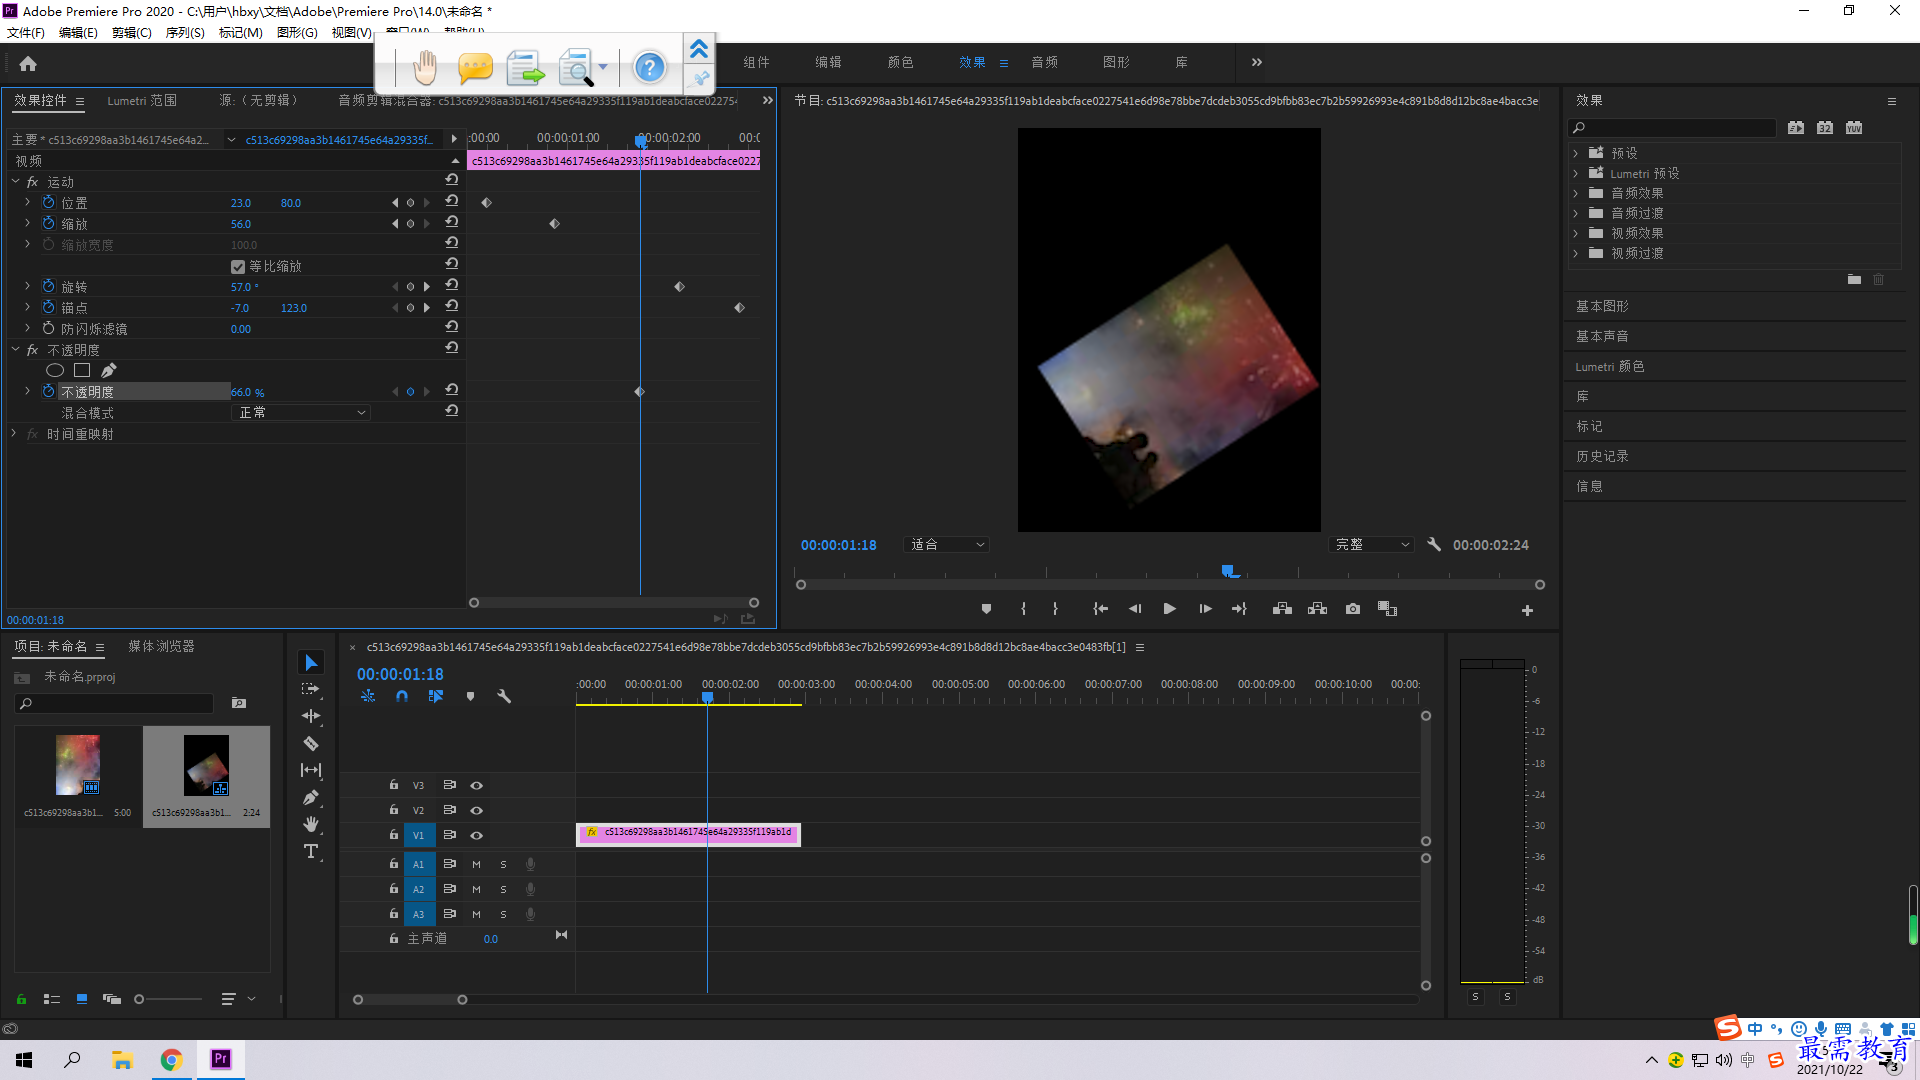Show more workspaces overflow chevron
Image resolution: width=1920 pixels, height=1080 pixels.
[x=1257, y=62]
